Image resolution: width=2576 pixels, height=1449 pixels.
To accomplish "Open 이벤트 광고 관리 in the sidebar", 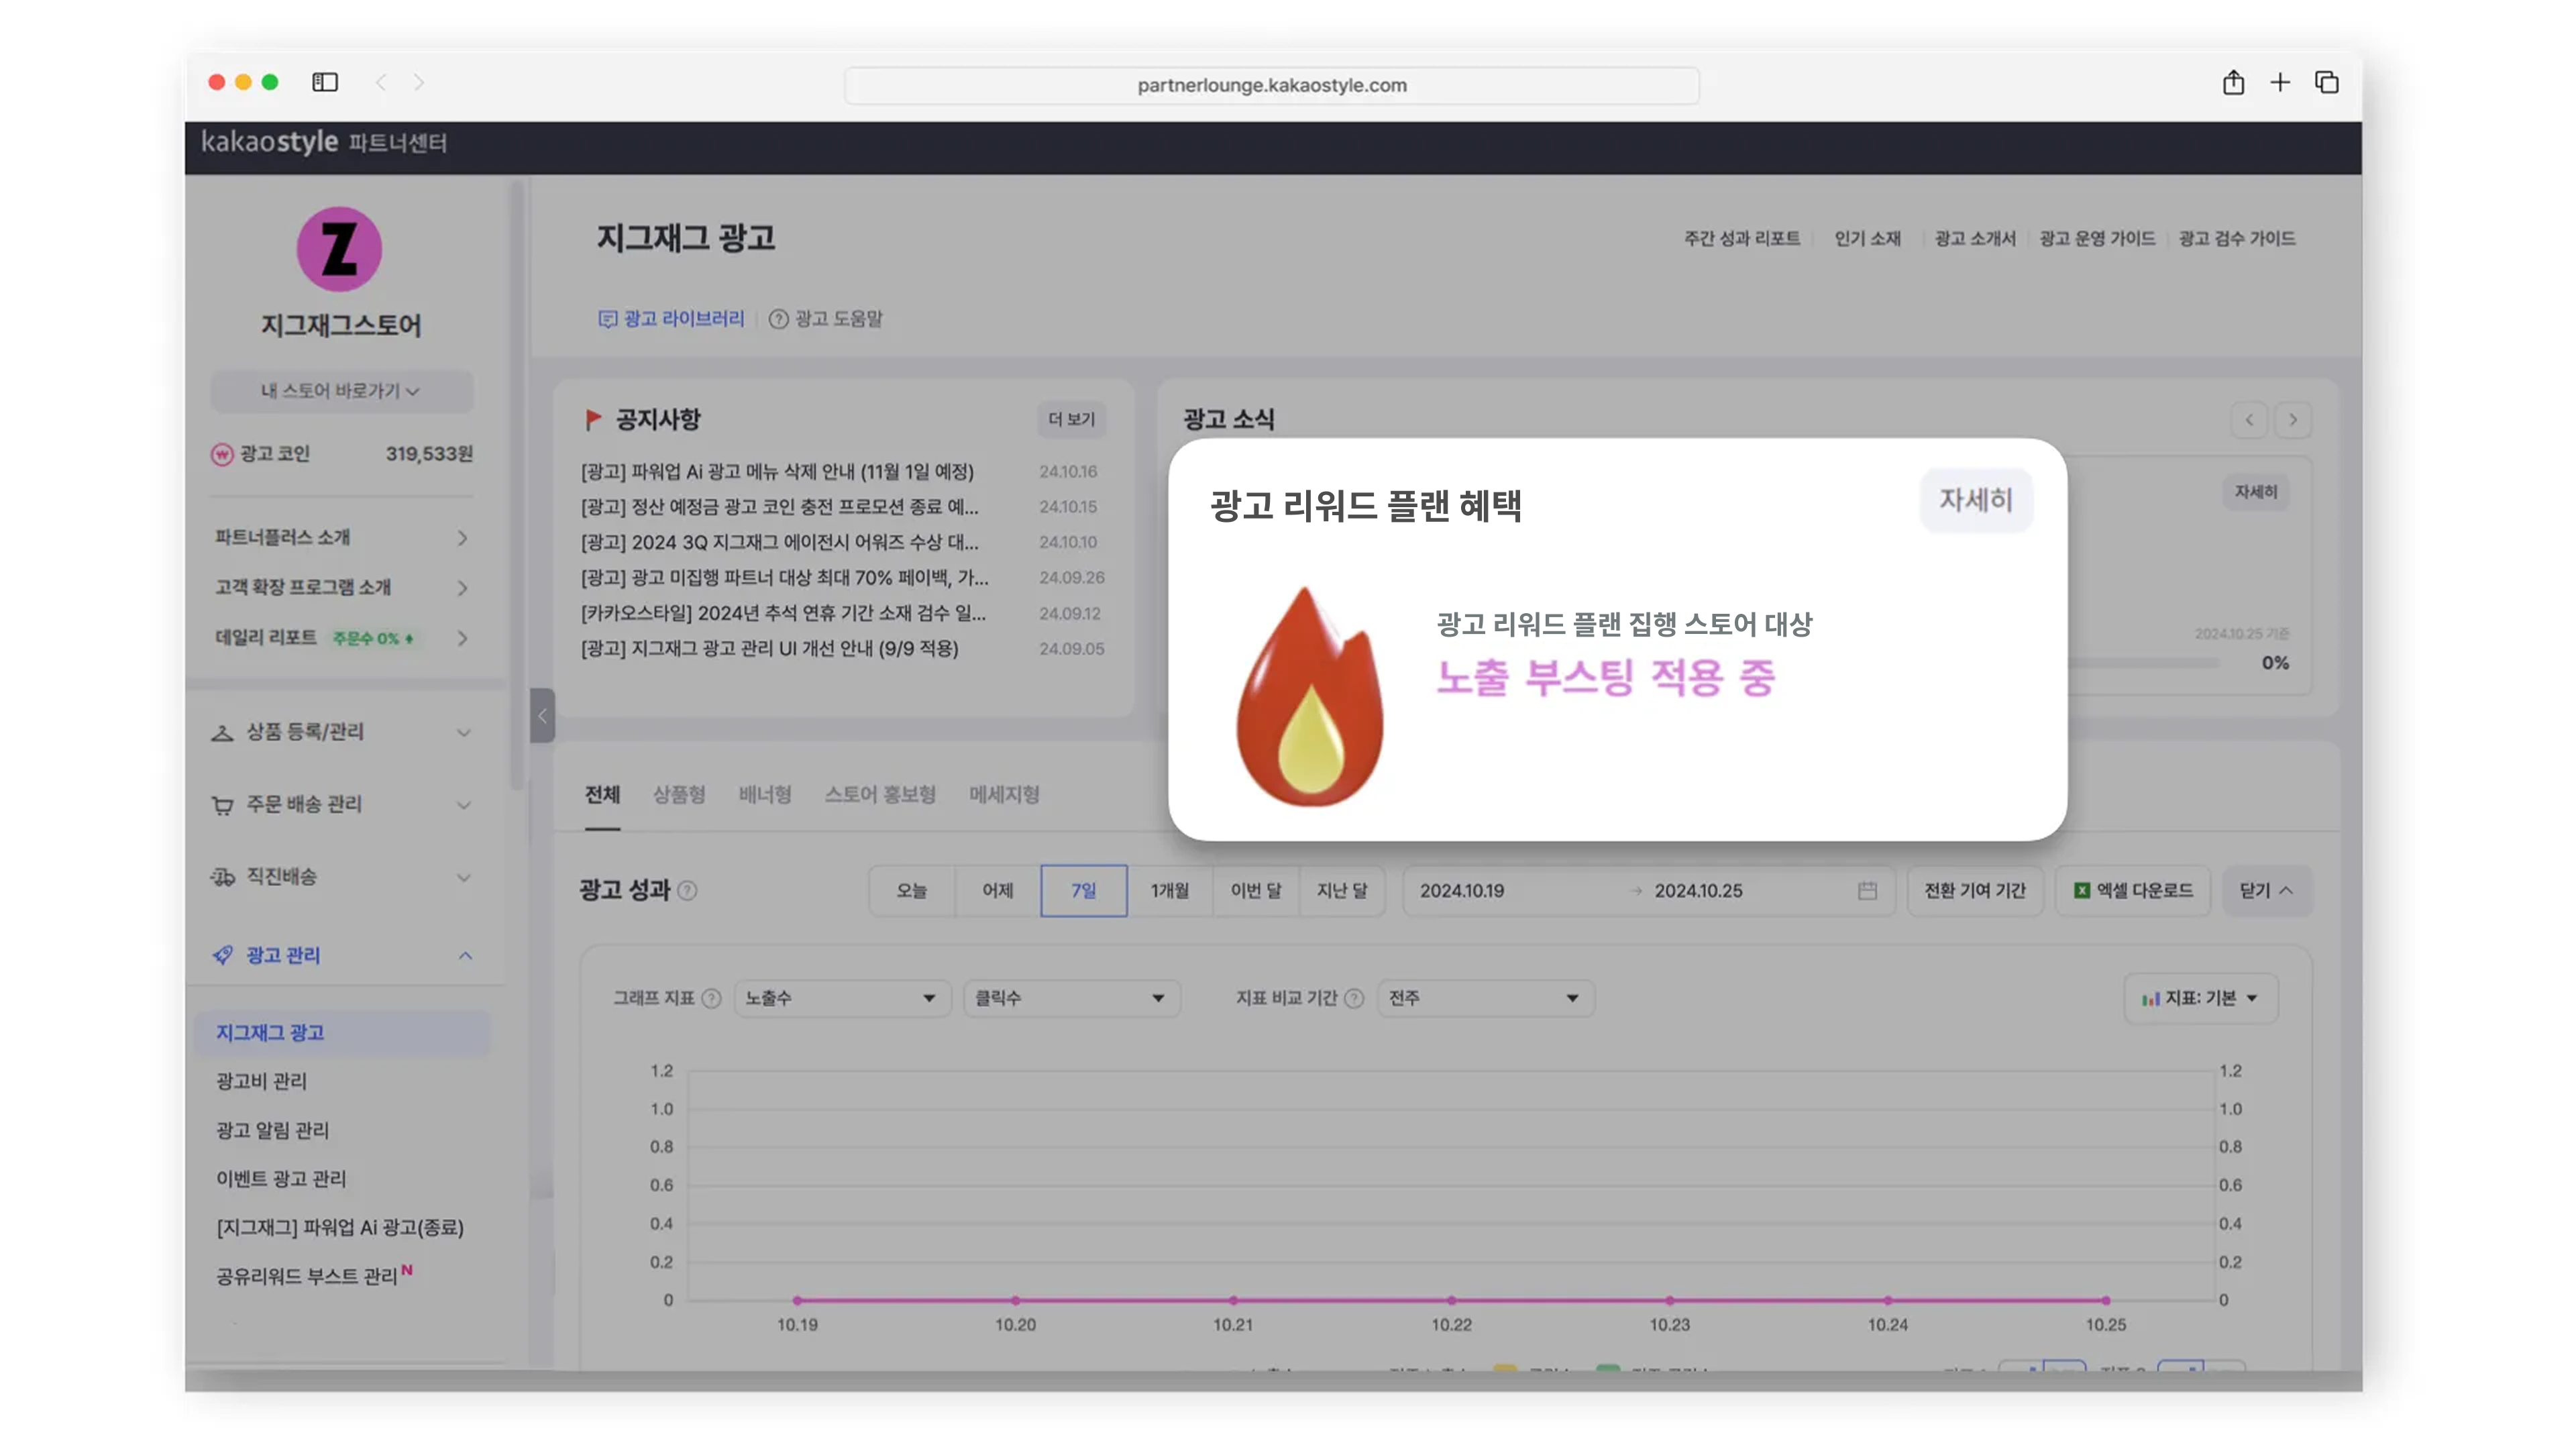I will 281,1179.
